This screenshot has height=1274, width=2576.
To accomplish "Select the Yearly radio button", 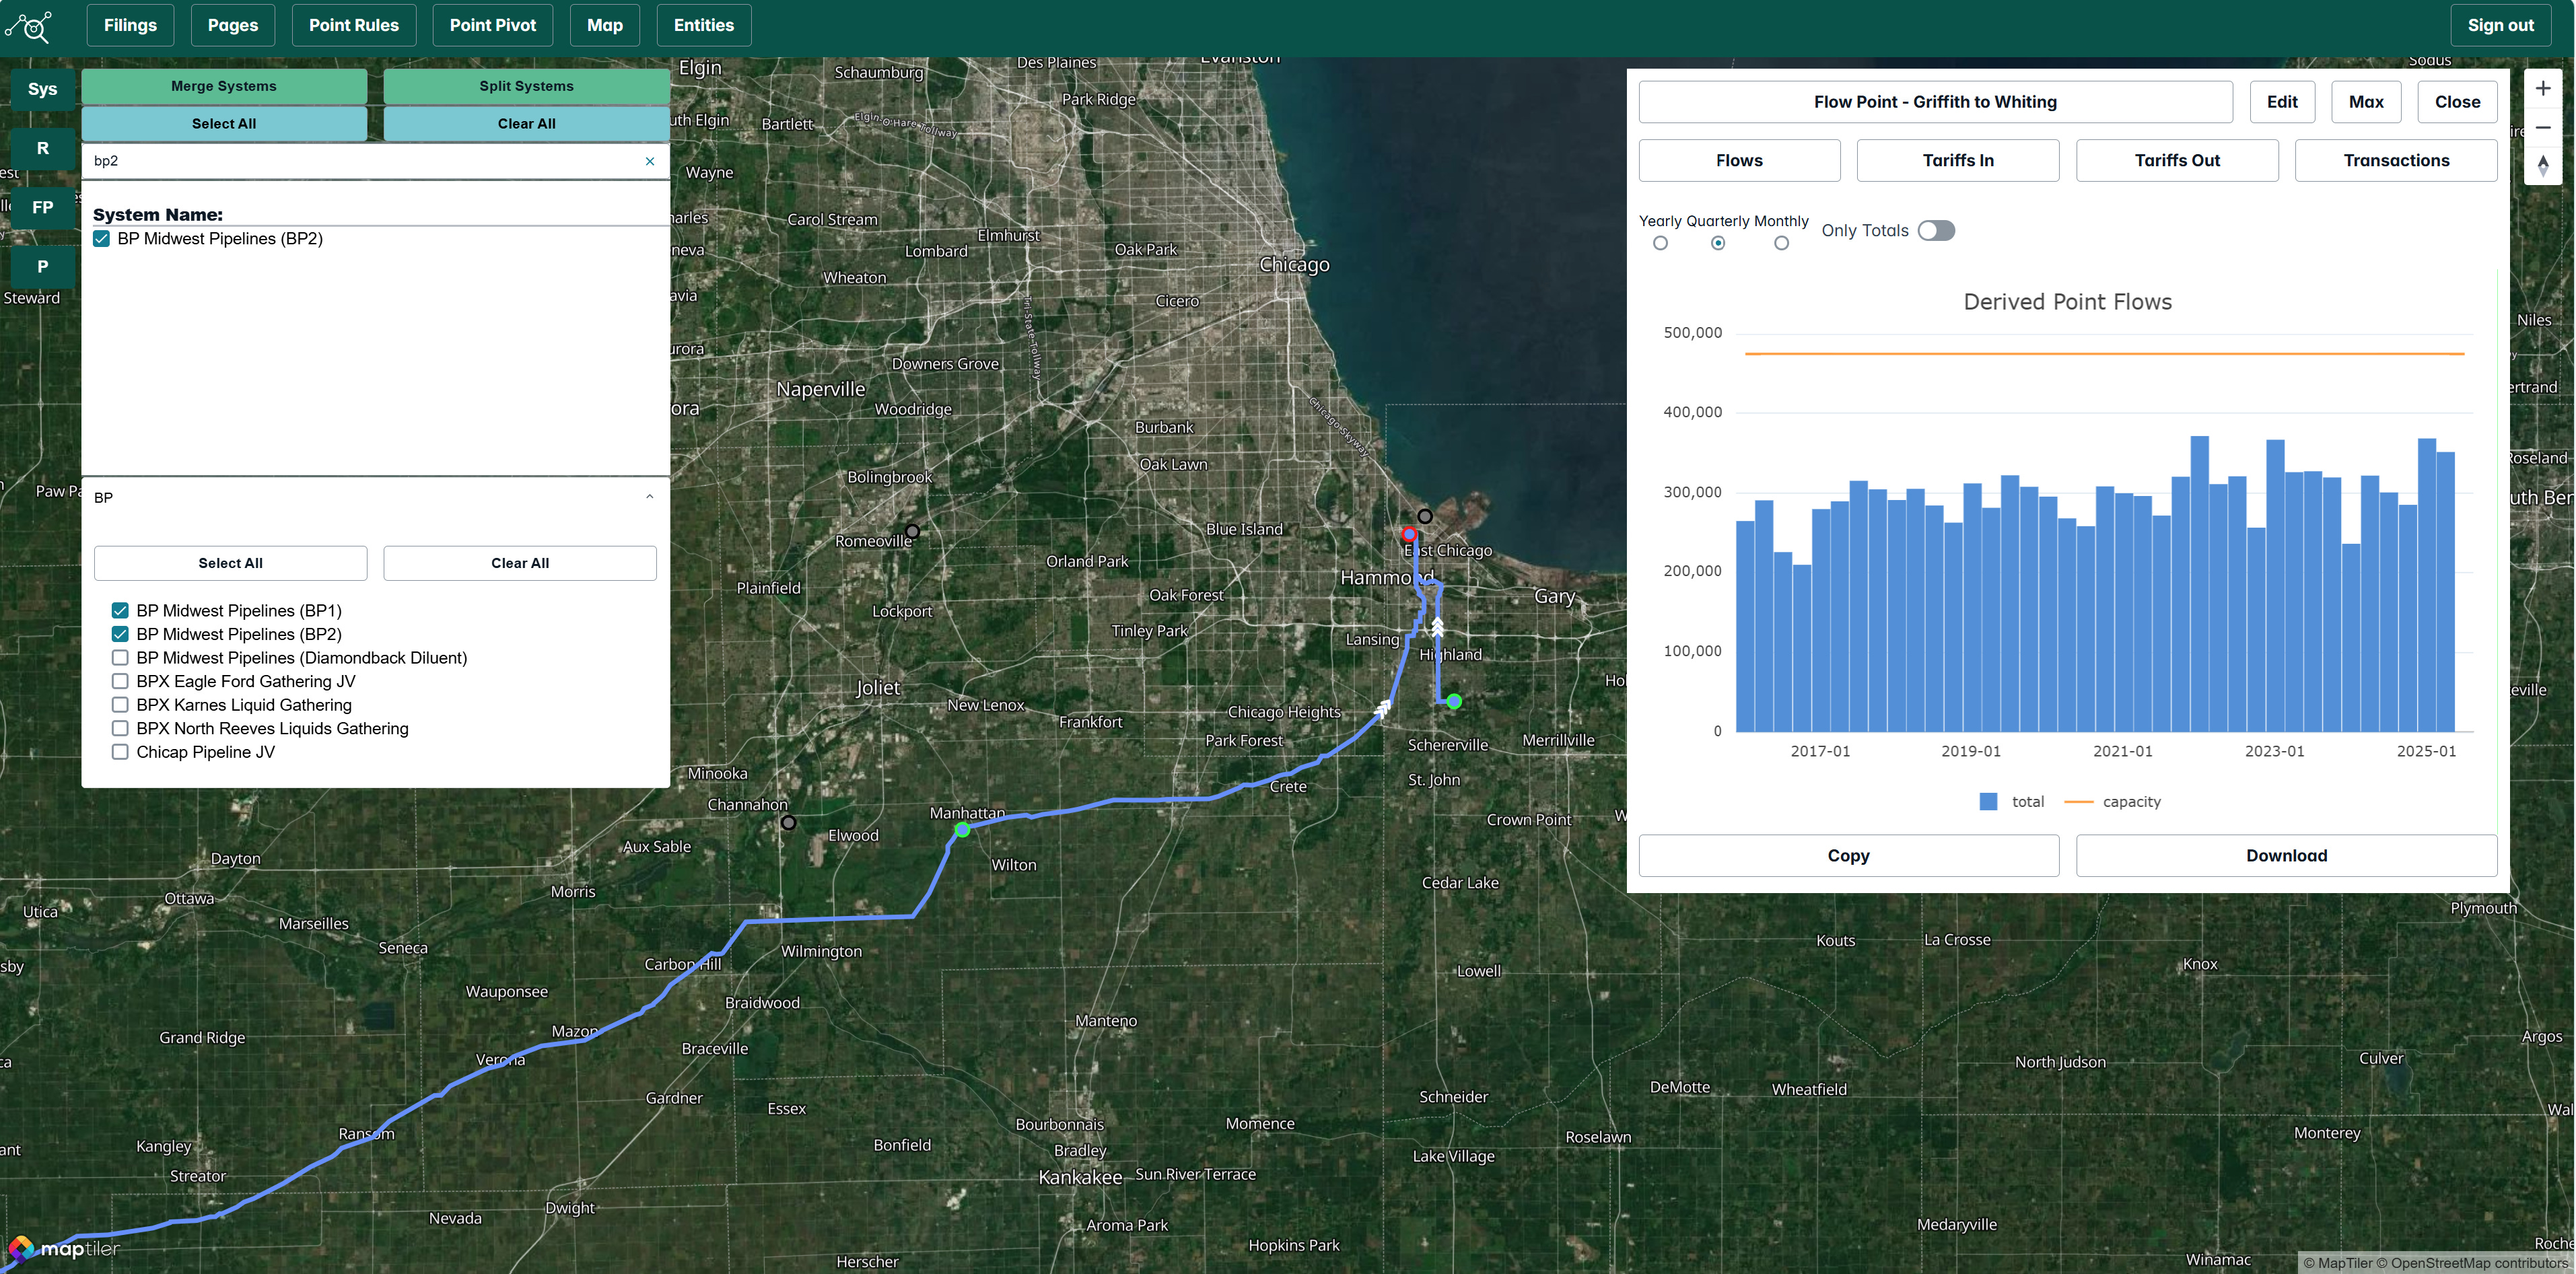I will click(x=1660, y=243).
